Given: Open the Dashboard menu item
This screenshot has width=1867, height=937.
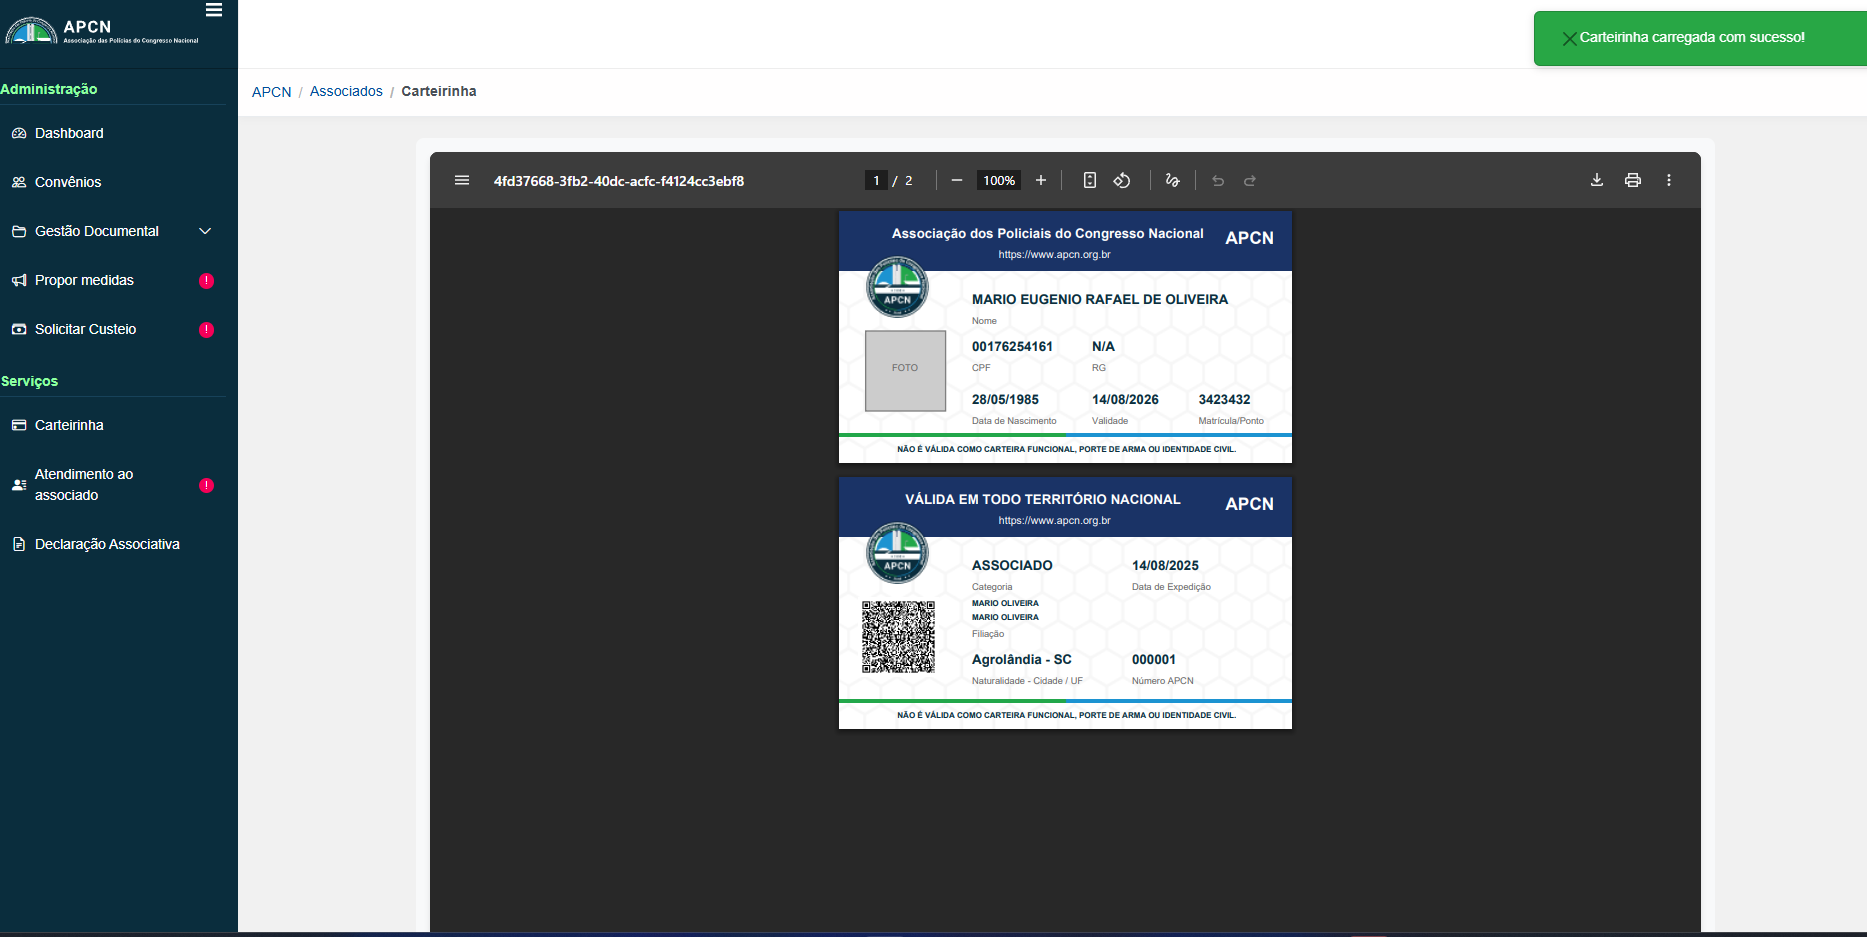Looking at the screenshot, I should point(69,133).
